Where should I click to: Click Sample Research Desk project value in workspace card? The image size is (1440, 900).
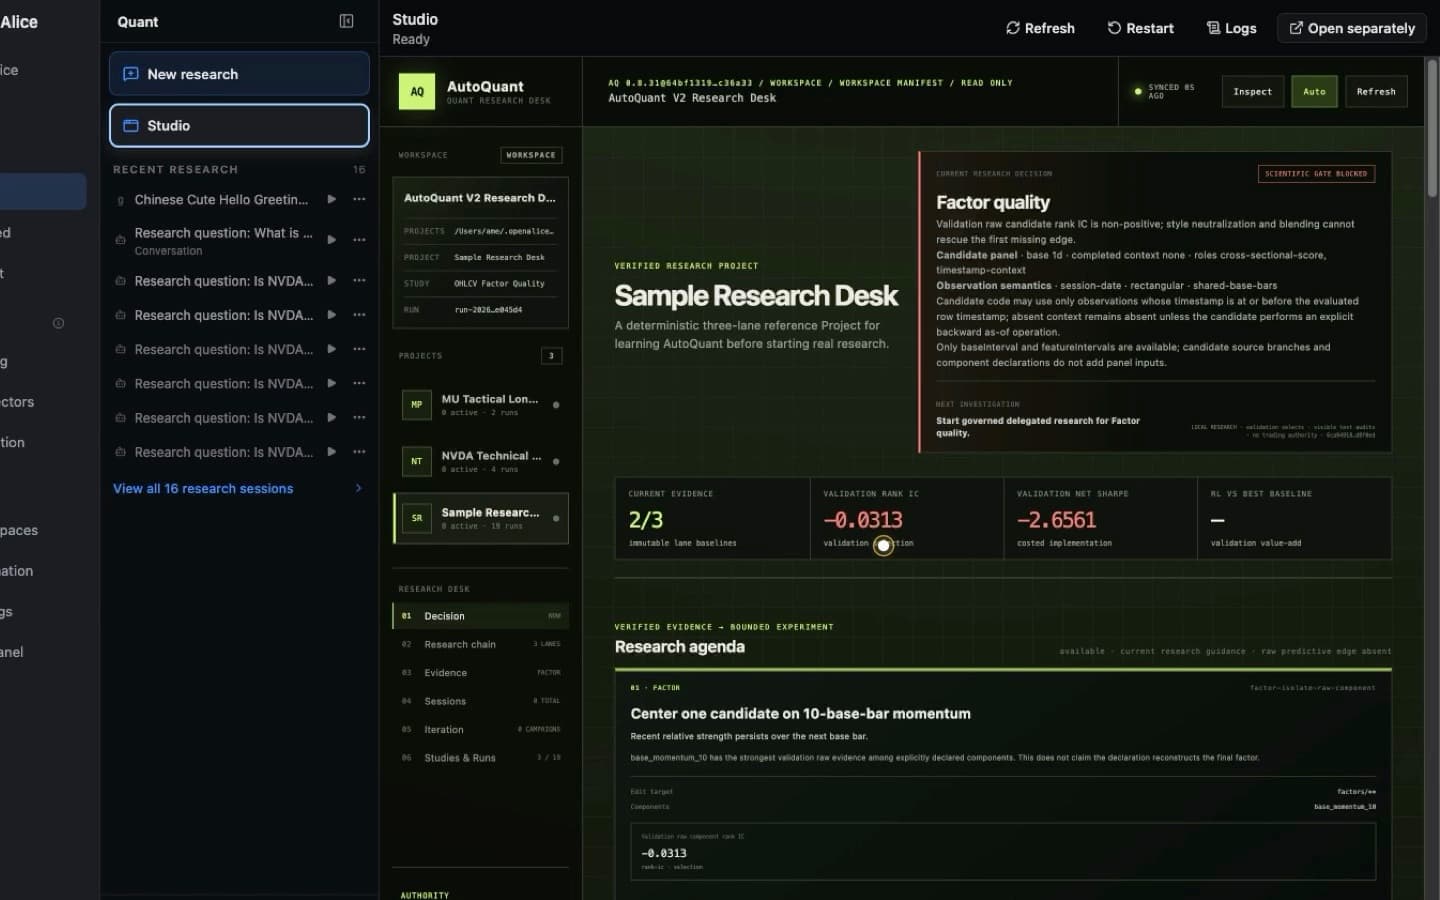[x=499, y=258]
